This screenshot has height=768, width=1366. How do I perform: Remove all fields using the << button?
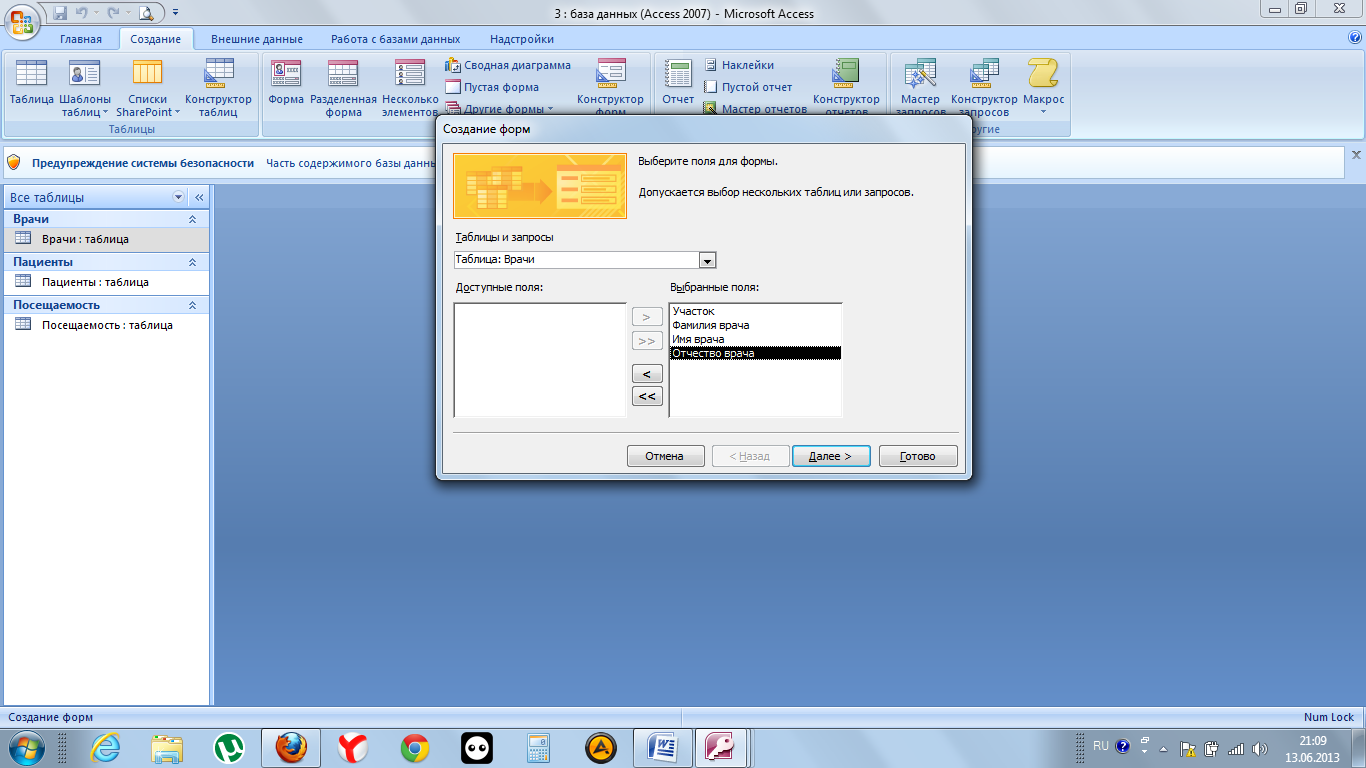(647, 396)
